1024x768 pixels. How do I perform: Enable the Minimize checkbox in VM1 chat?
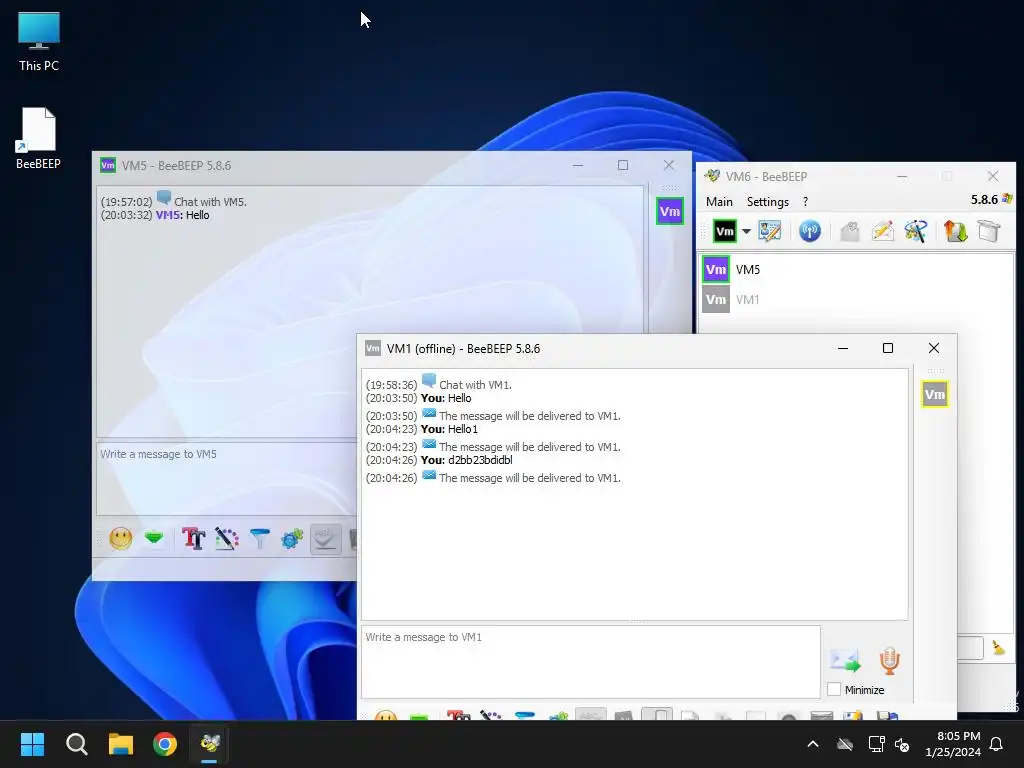[x=834, y=690]
